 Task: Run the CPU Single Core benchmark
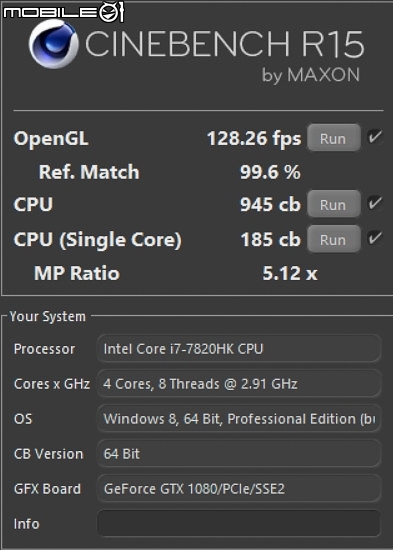click(334, 240)
